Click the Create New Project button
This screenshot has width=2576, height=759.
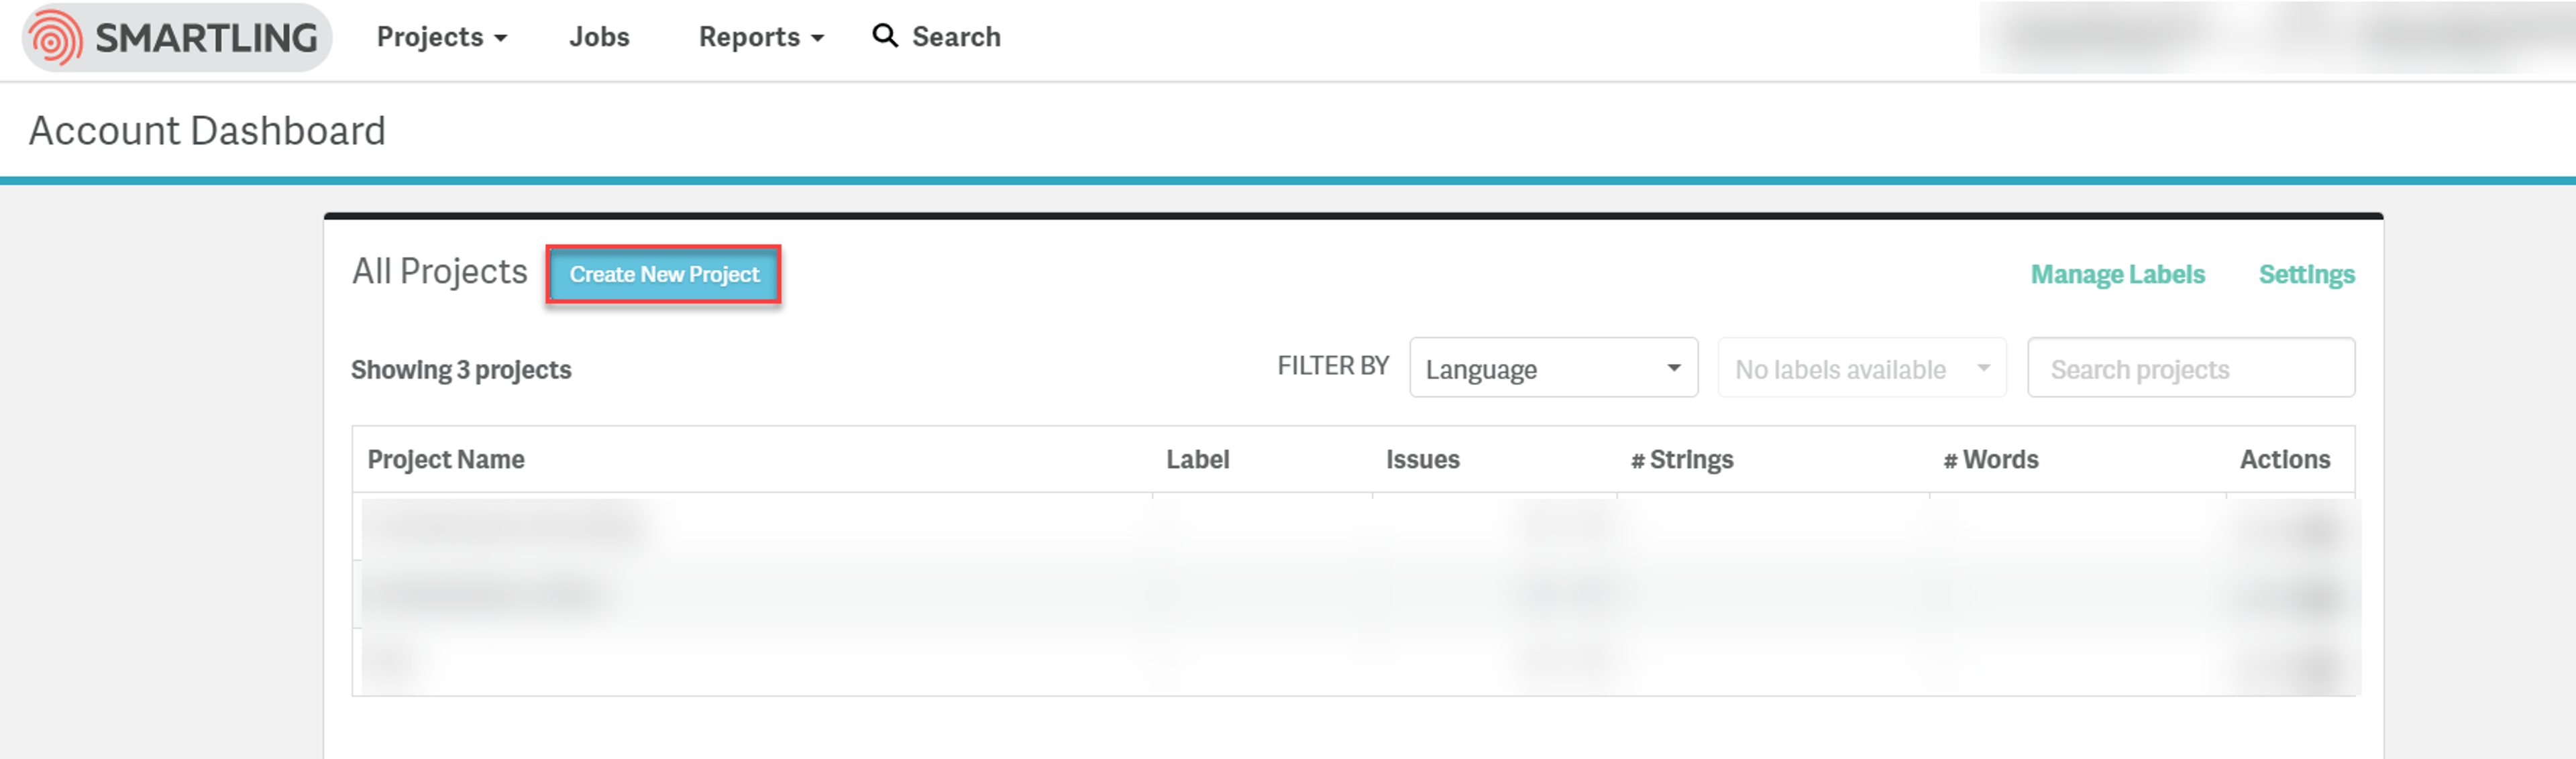pyautogui.click(x=664, y=274)
